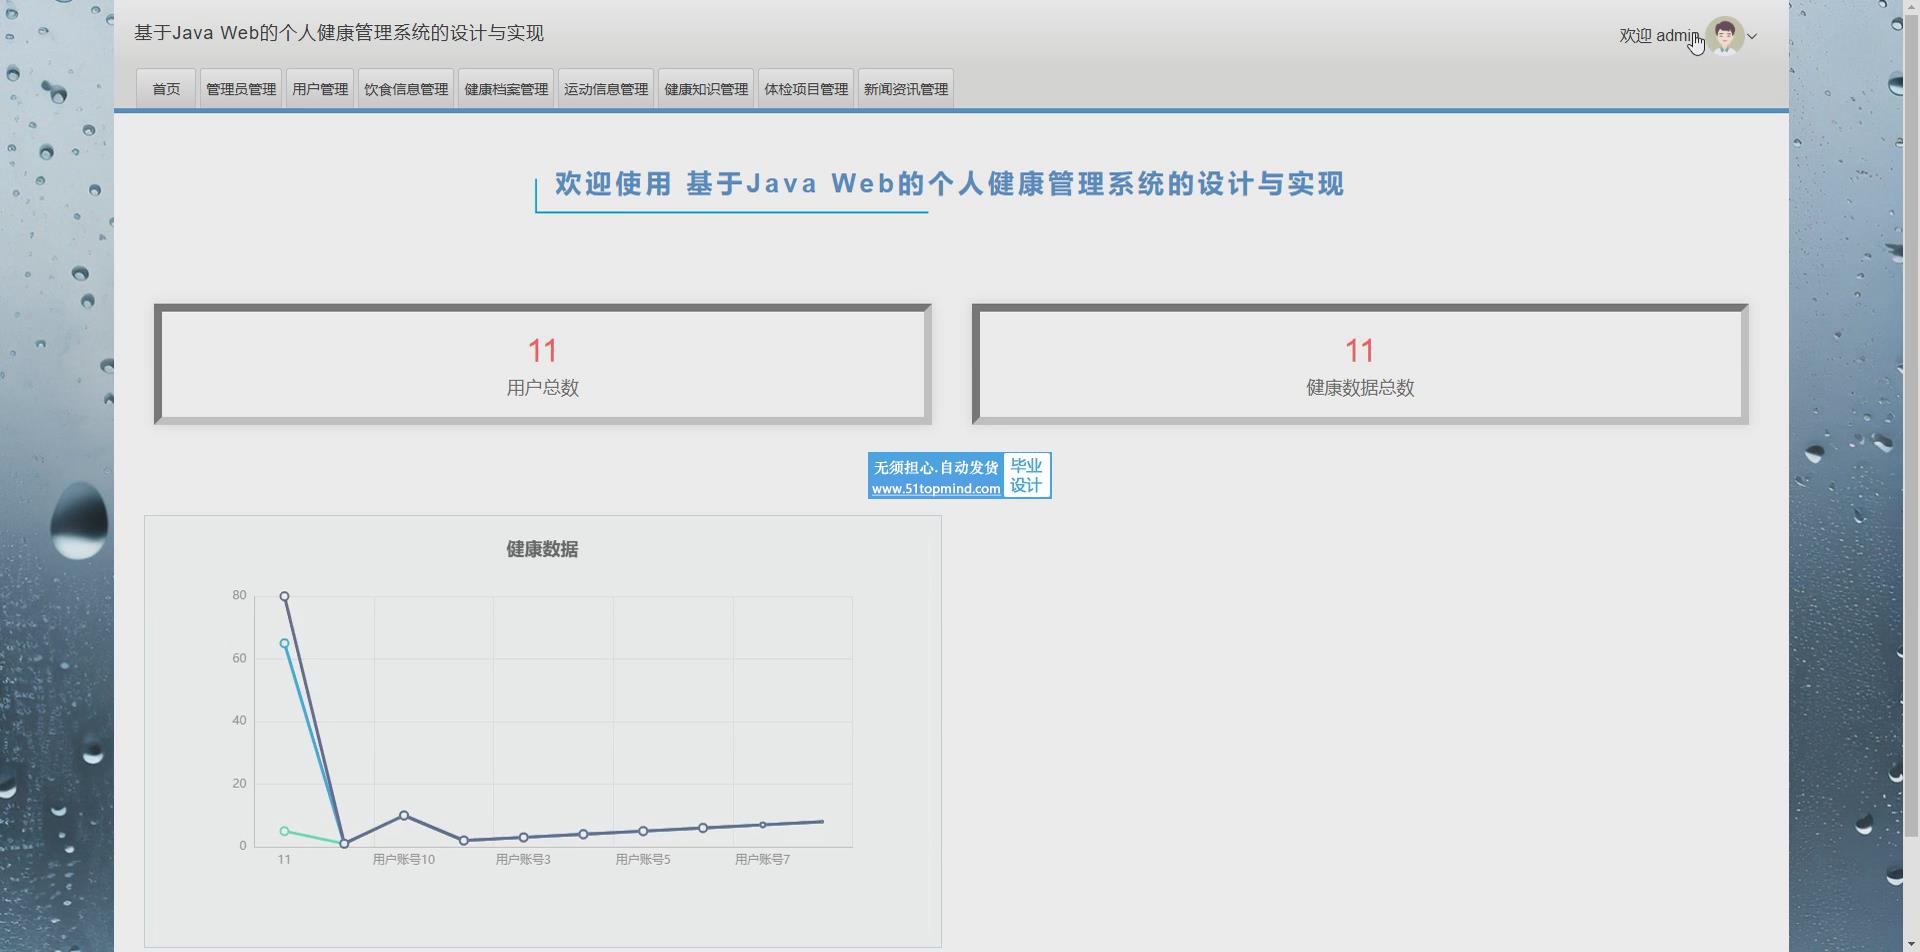Switch to 运动信息管理
Image resolution: width=1920 pixels, height=952 pixels.
coord(606,89)
